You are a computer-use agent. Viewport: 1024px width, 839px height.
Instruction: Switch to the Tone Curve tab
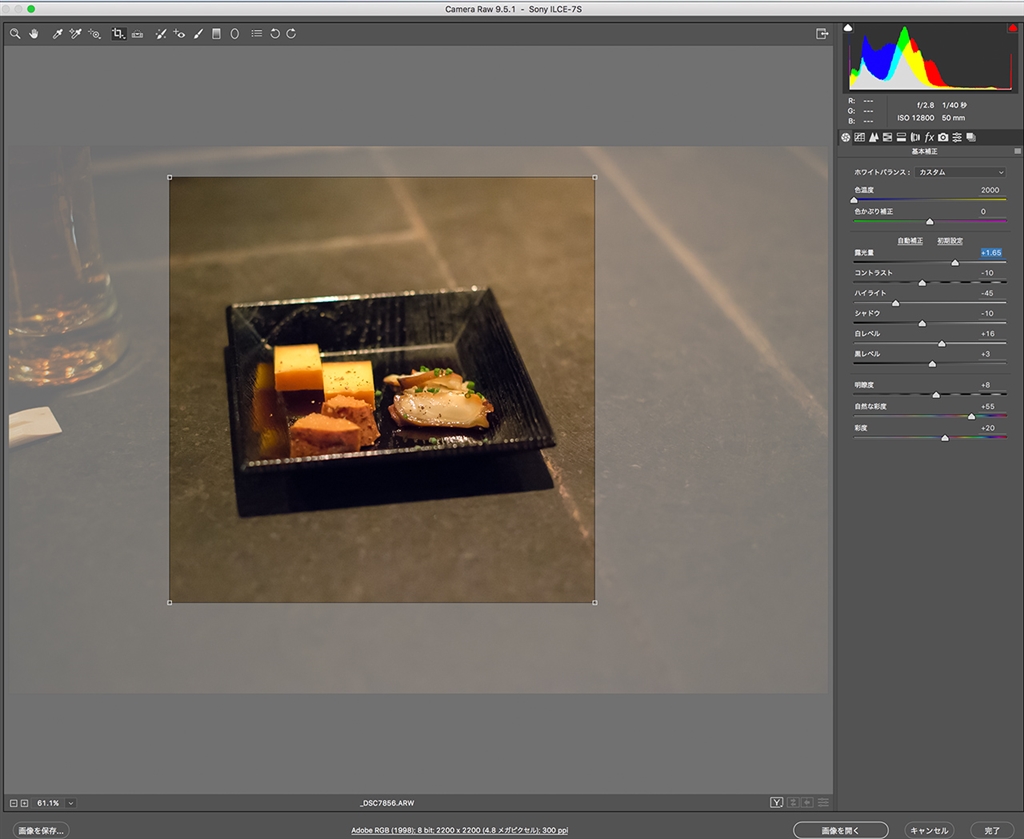coord(859,137)
